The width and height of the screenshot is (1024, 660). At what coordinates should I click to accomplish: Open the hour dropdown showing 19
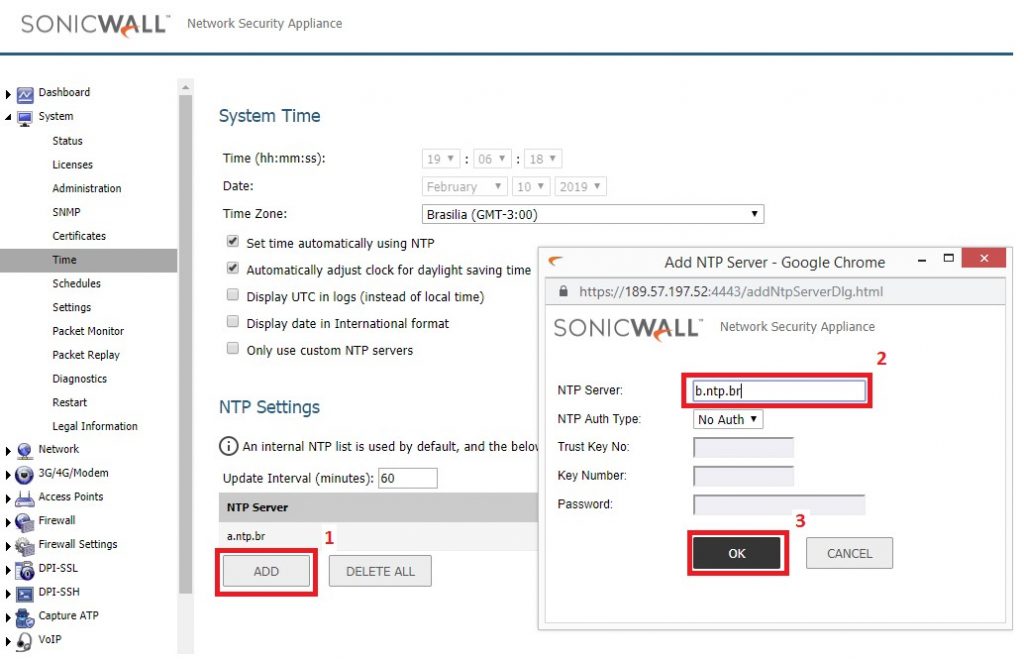(441, 159)
